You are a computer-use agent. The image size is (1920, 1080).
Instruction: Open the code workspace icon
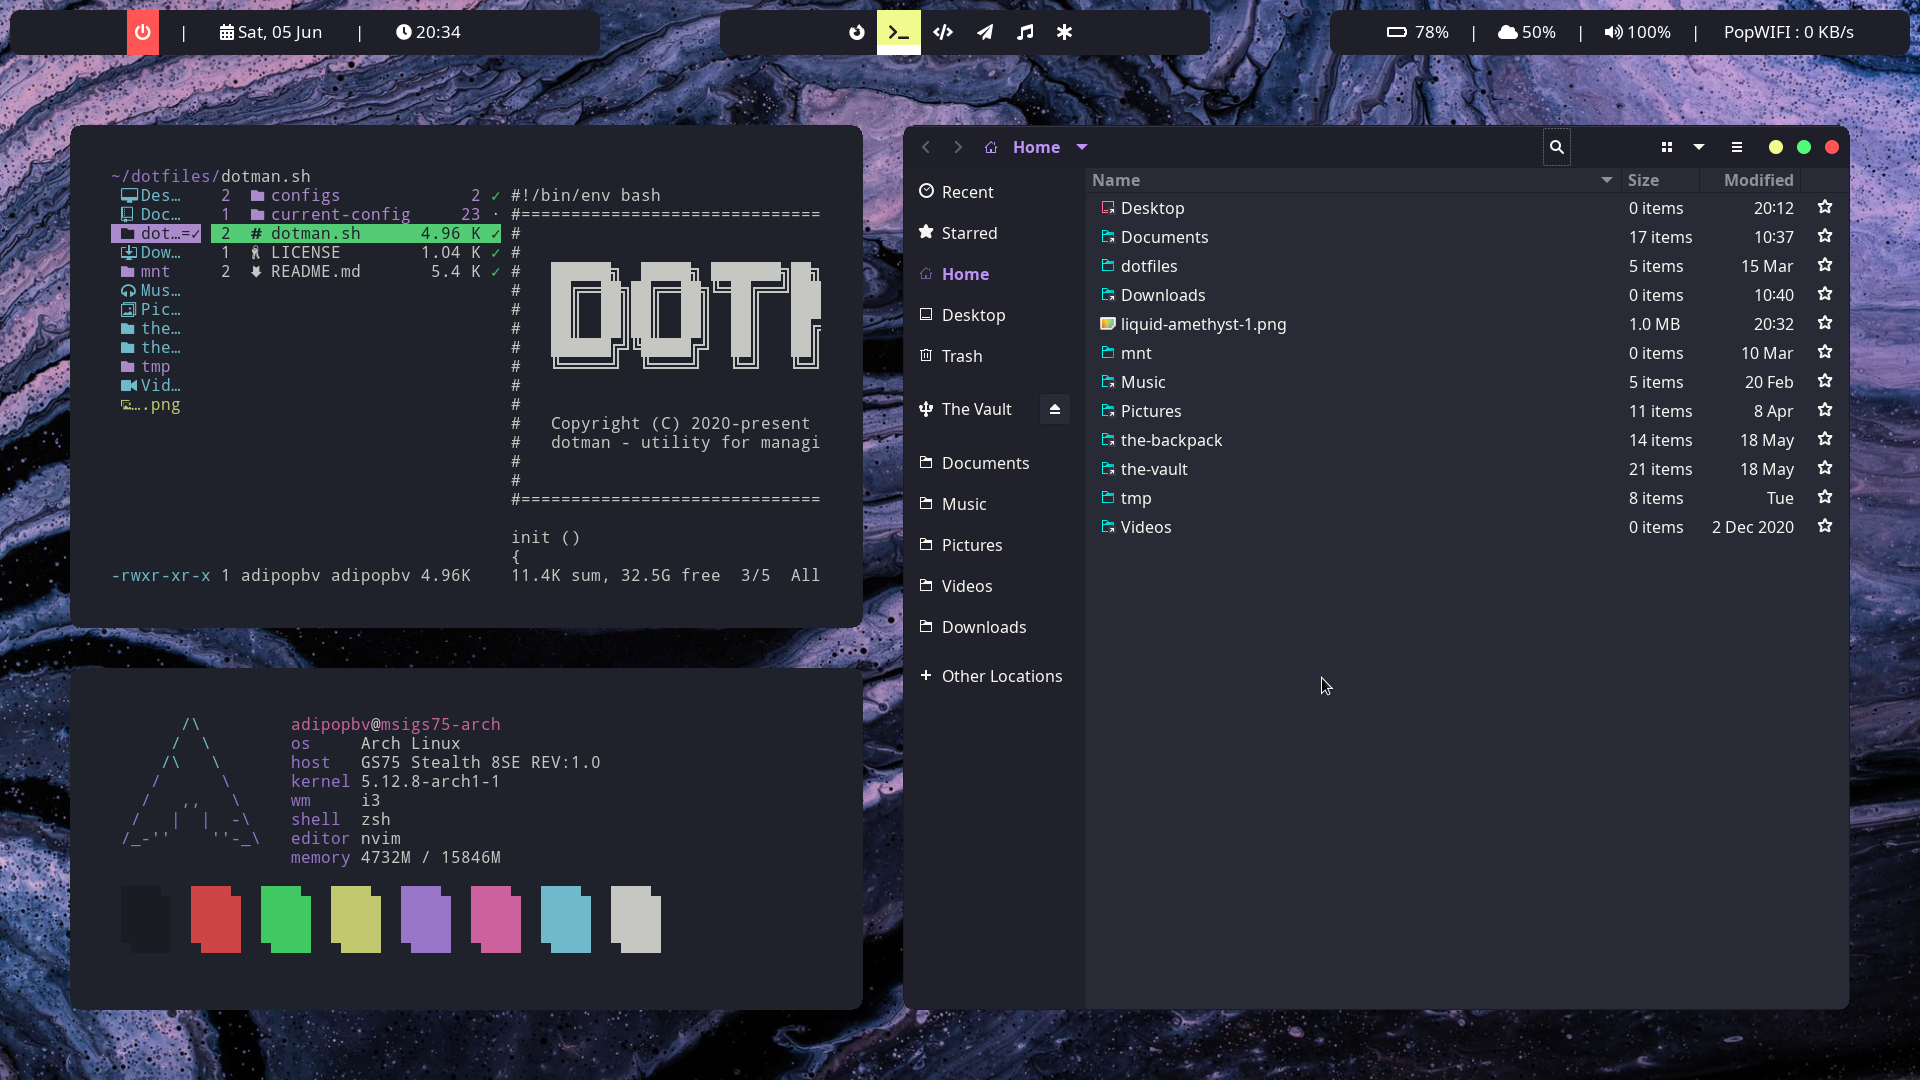(942, 32)
